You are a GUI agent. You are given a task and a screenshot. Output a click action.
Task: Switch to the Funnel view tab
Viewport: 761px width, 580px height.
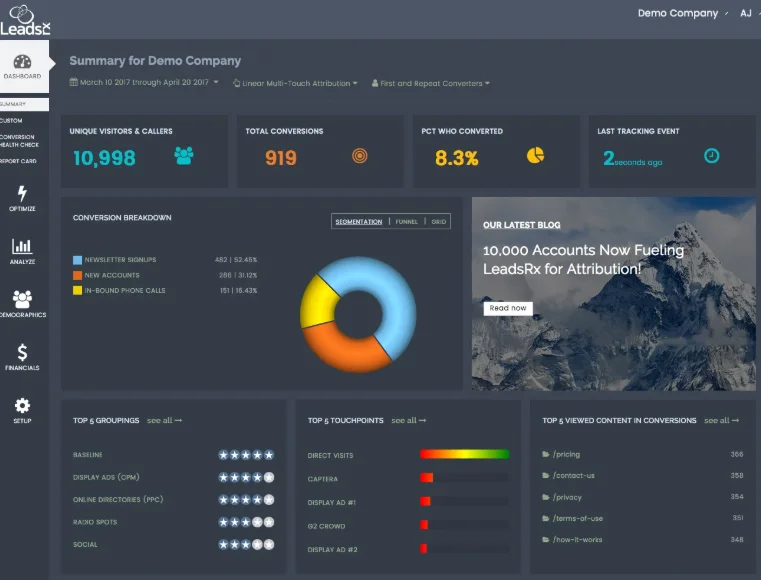point(406,221)
